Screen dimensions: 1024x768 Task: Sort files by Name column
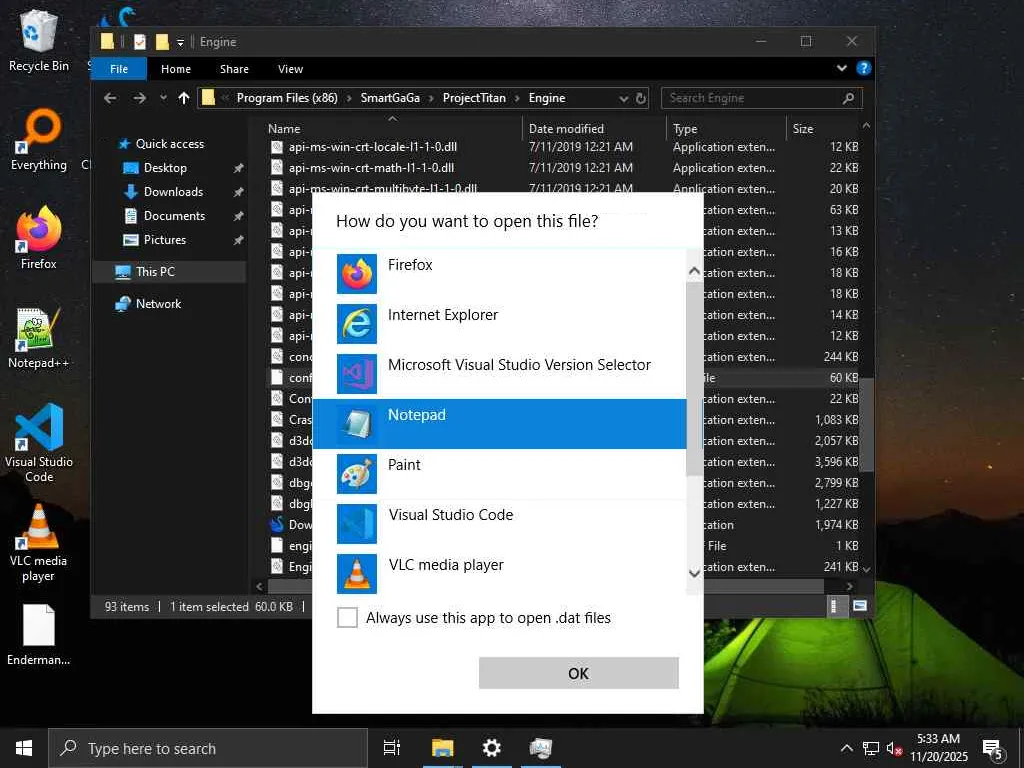[284, 129]
